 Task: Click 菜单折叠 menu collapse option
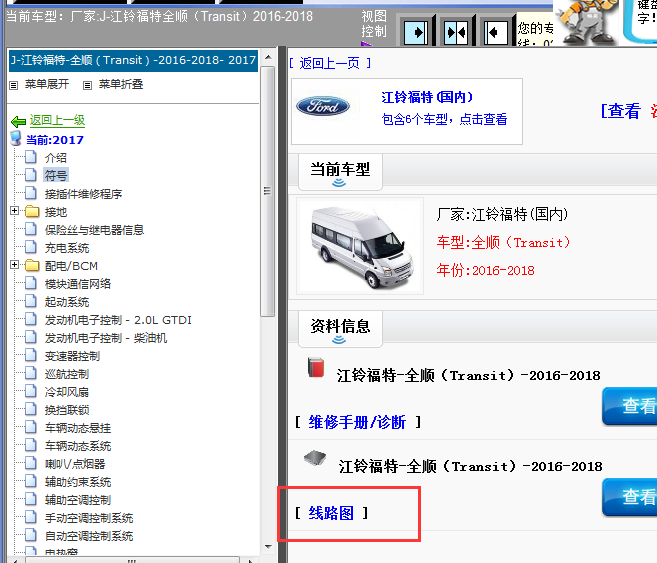coord(121,84)
